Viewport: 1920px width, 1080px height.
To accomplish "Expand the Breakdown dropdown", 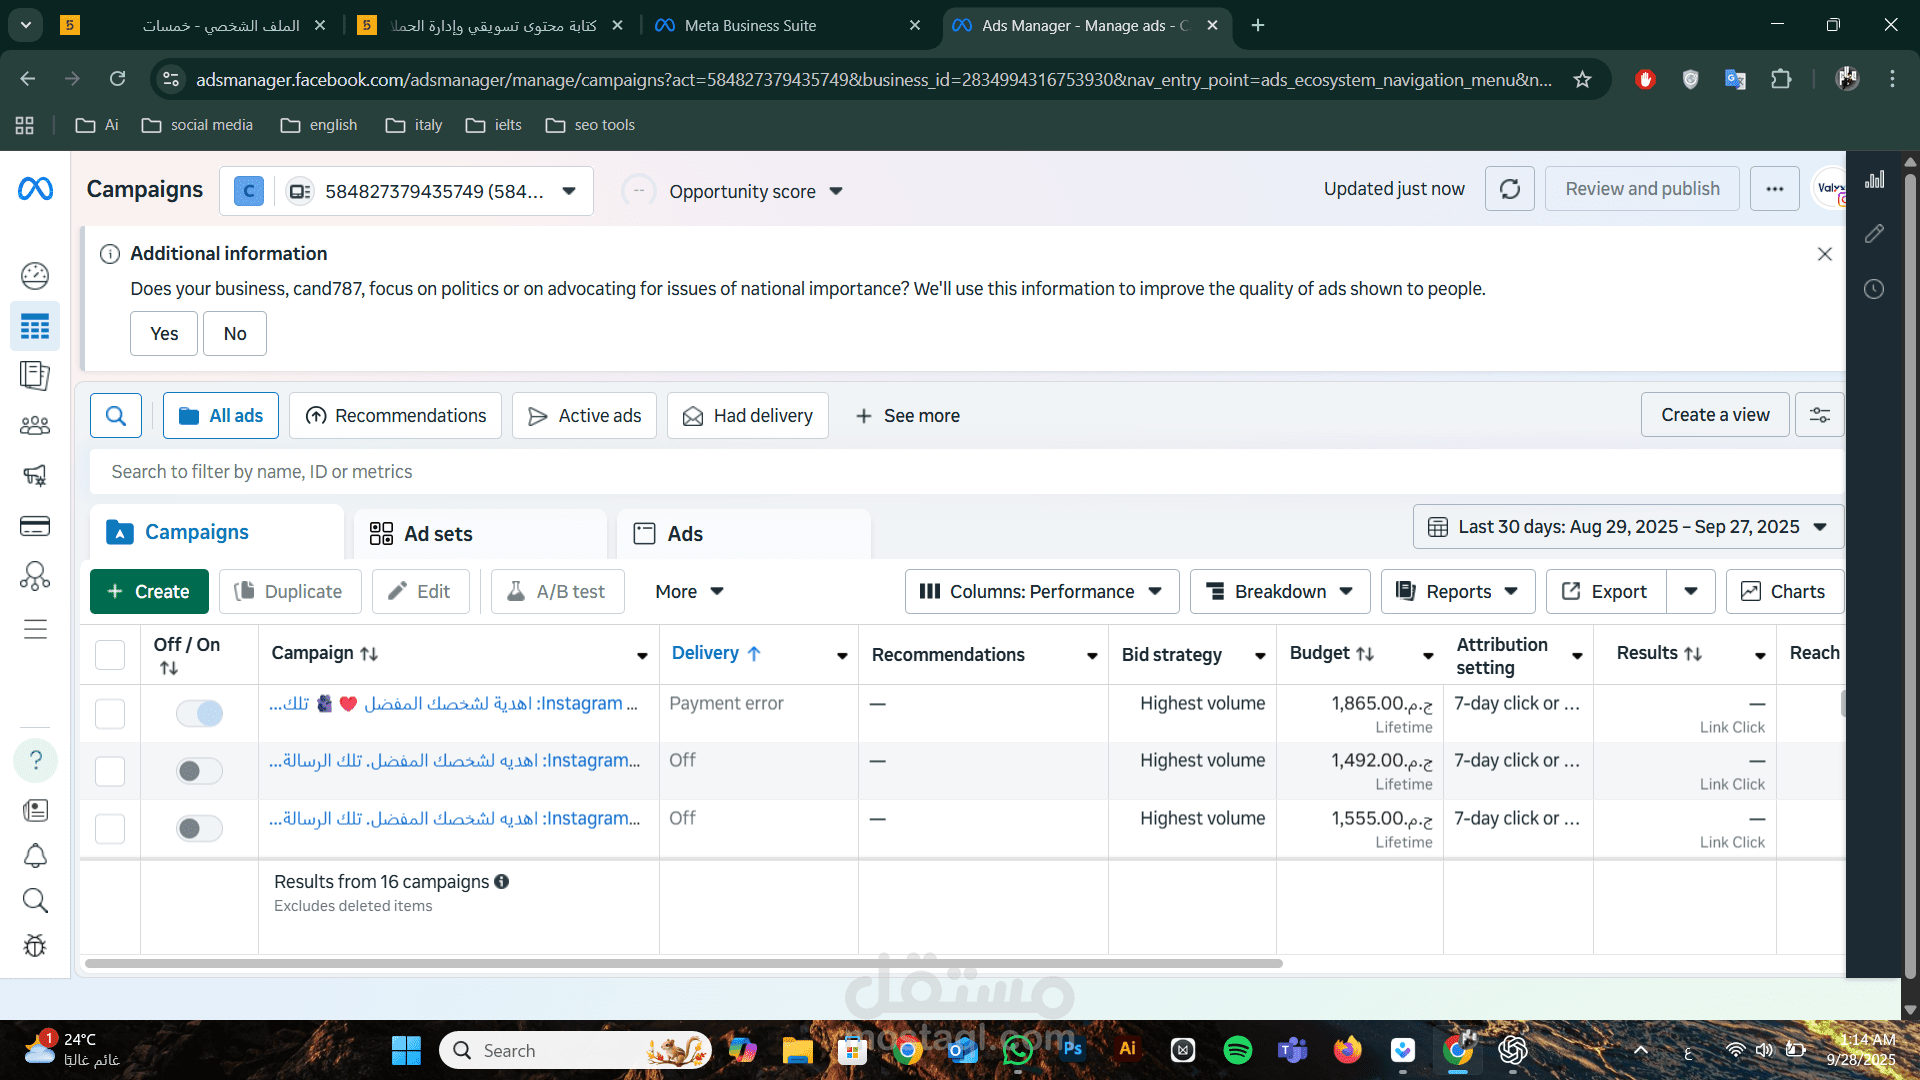I will (1279, 592).
